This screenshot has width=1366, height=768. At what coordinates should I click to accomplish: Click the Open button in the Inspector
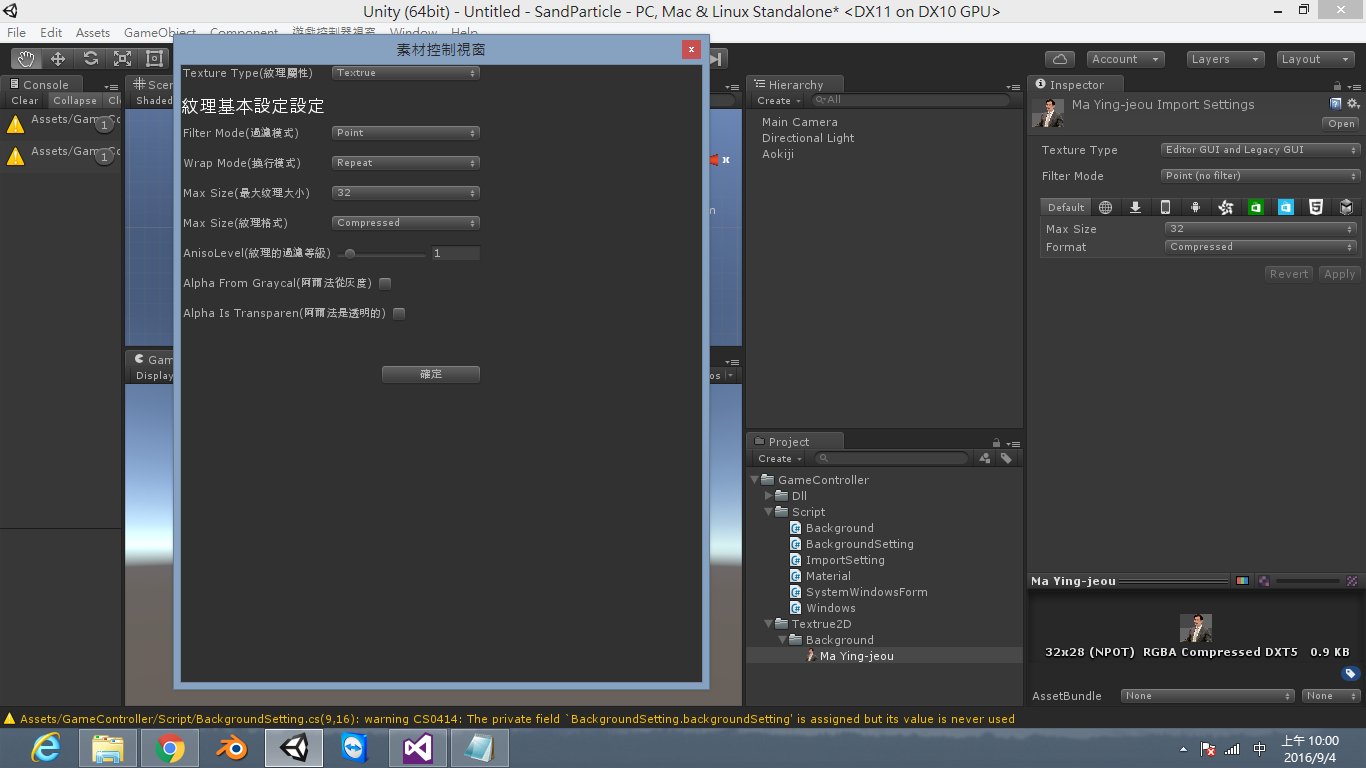[1340, 123]
